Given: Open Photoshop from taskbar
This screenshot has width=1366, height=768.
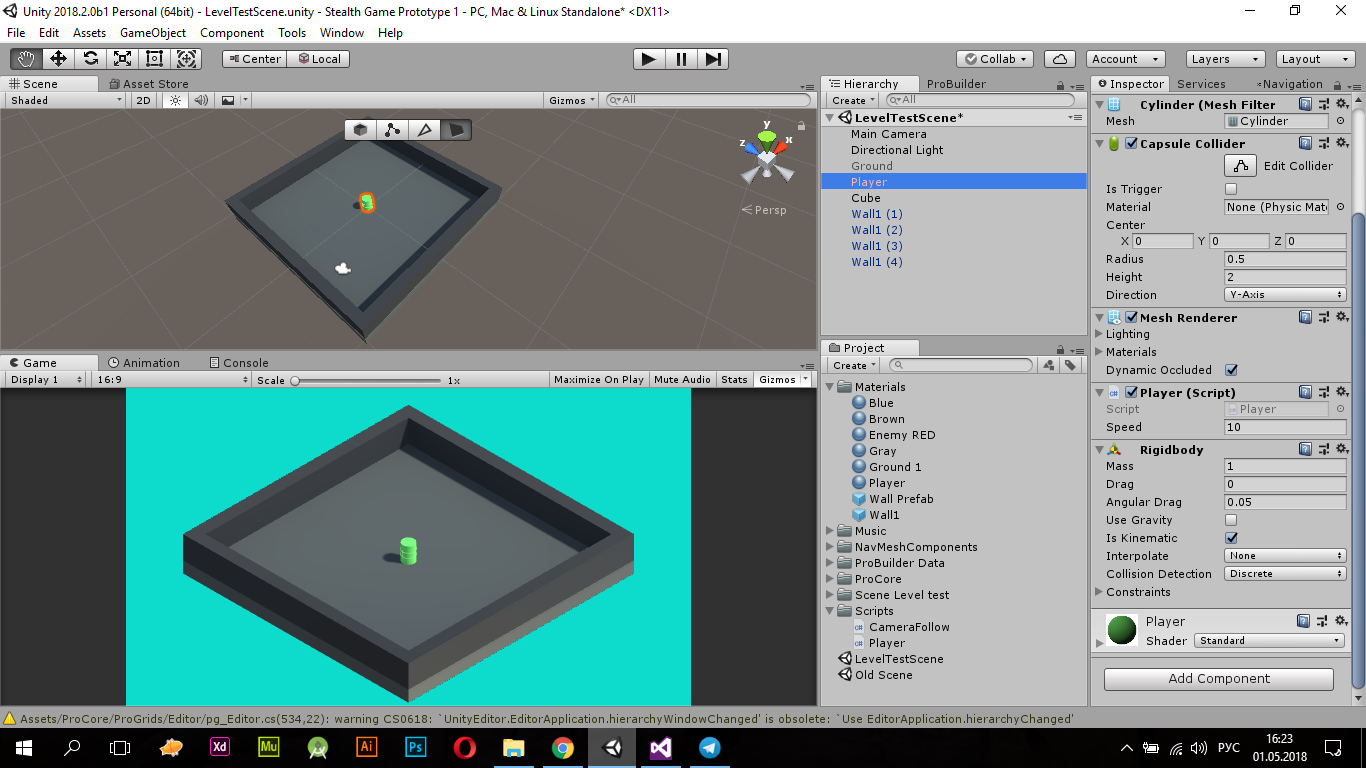Looking at the screenshot, I should pos(415,747).
